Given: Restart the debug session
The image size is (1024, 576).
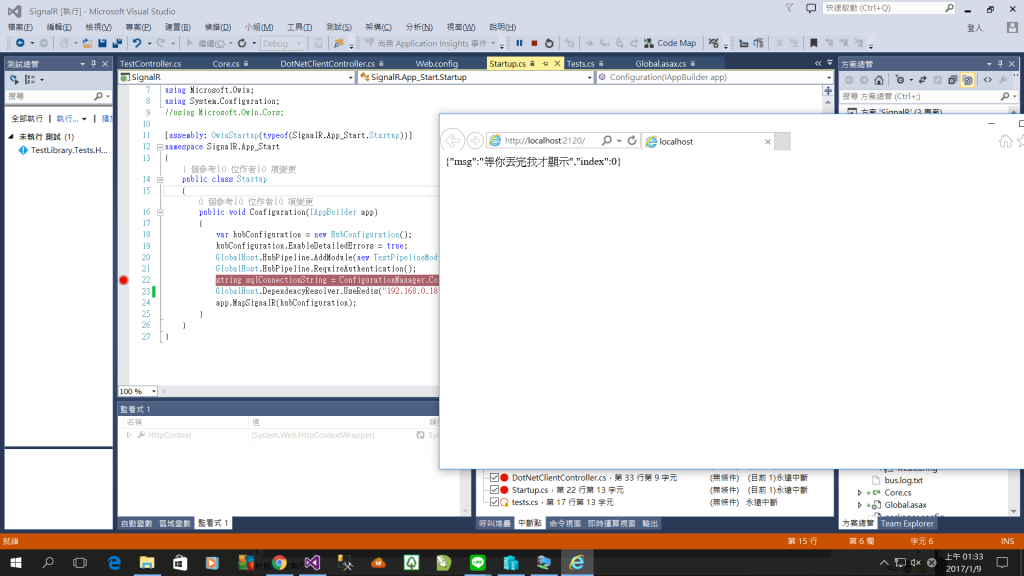Looking at the screenshot, I should (x=549, y=43).
